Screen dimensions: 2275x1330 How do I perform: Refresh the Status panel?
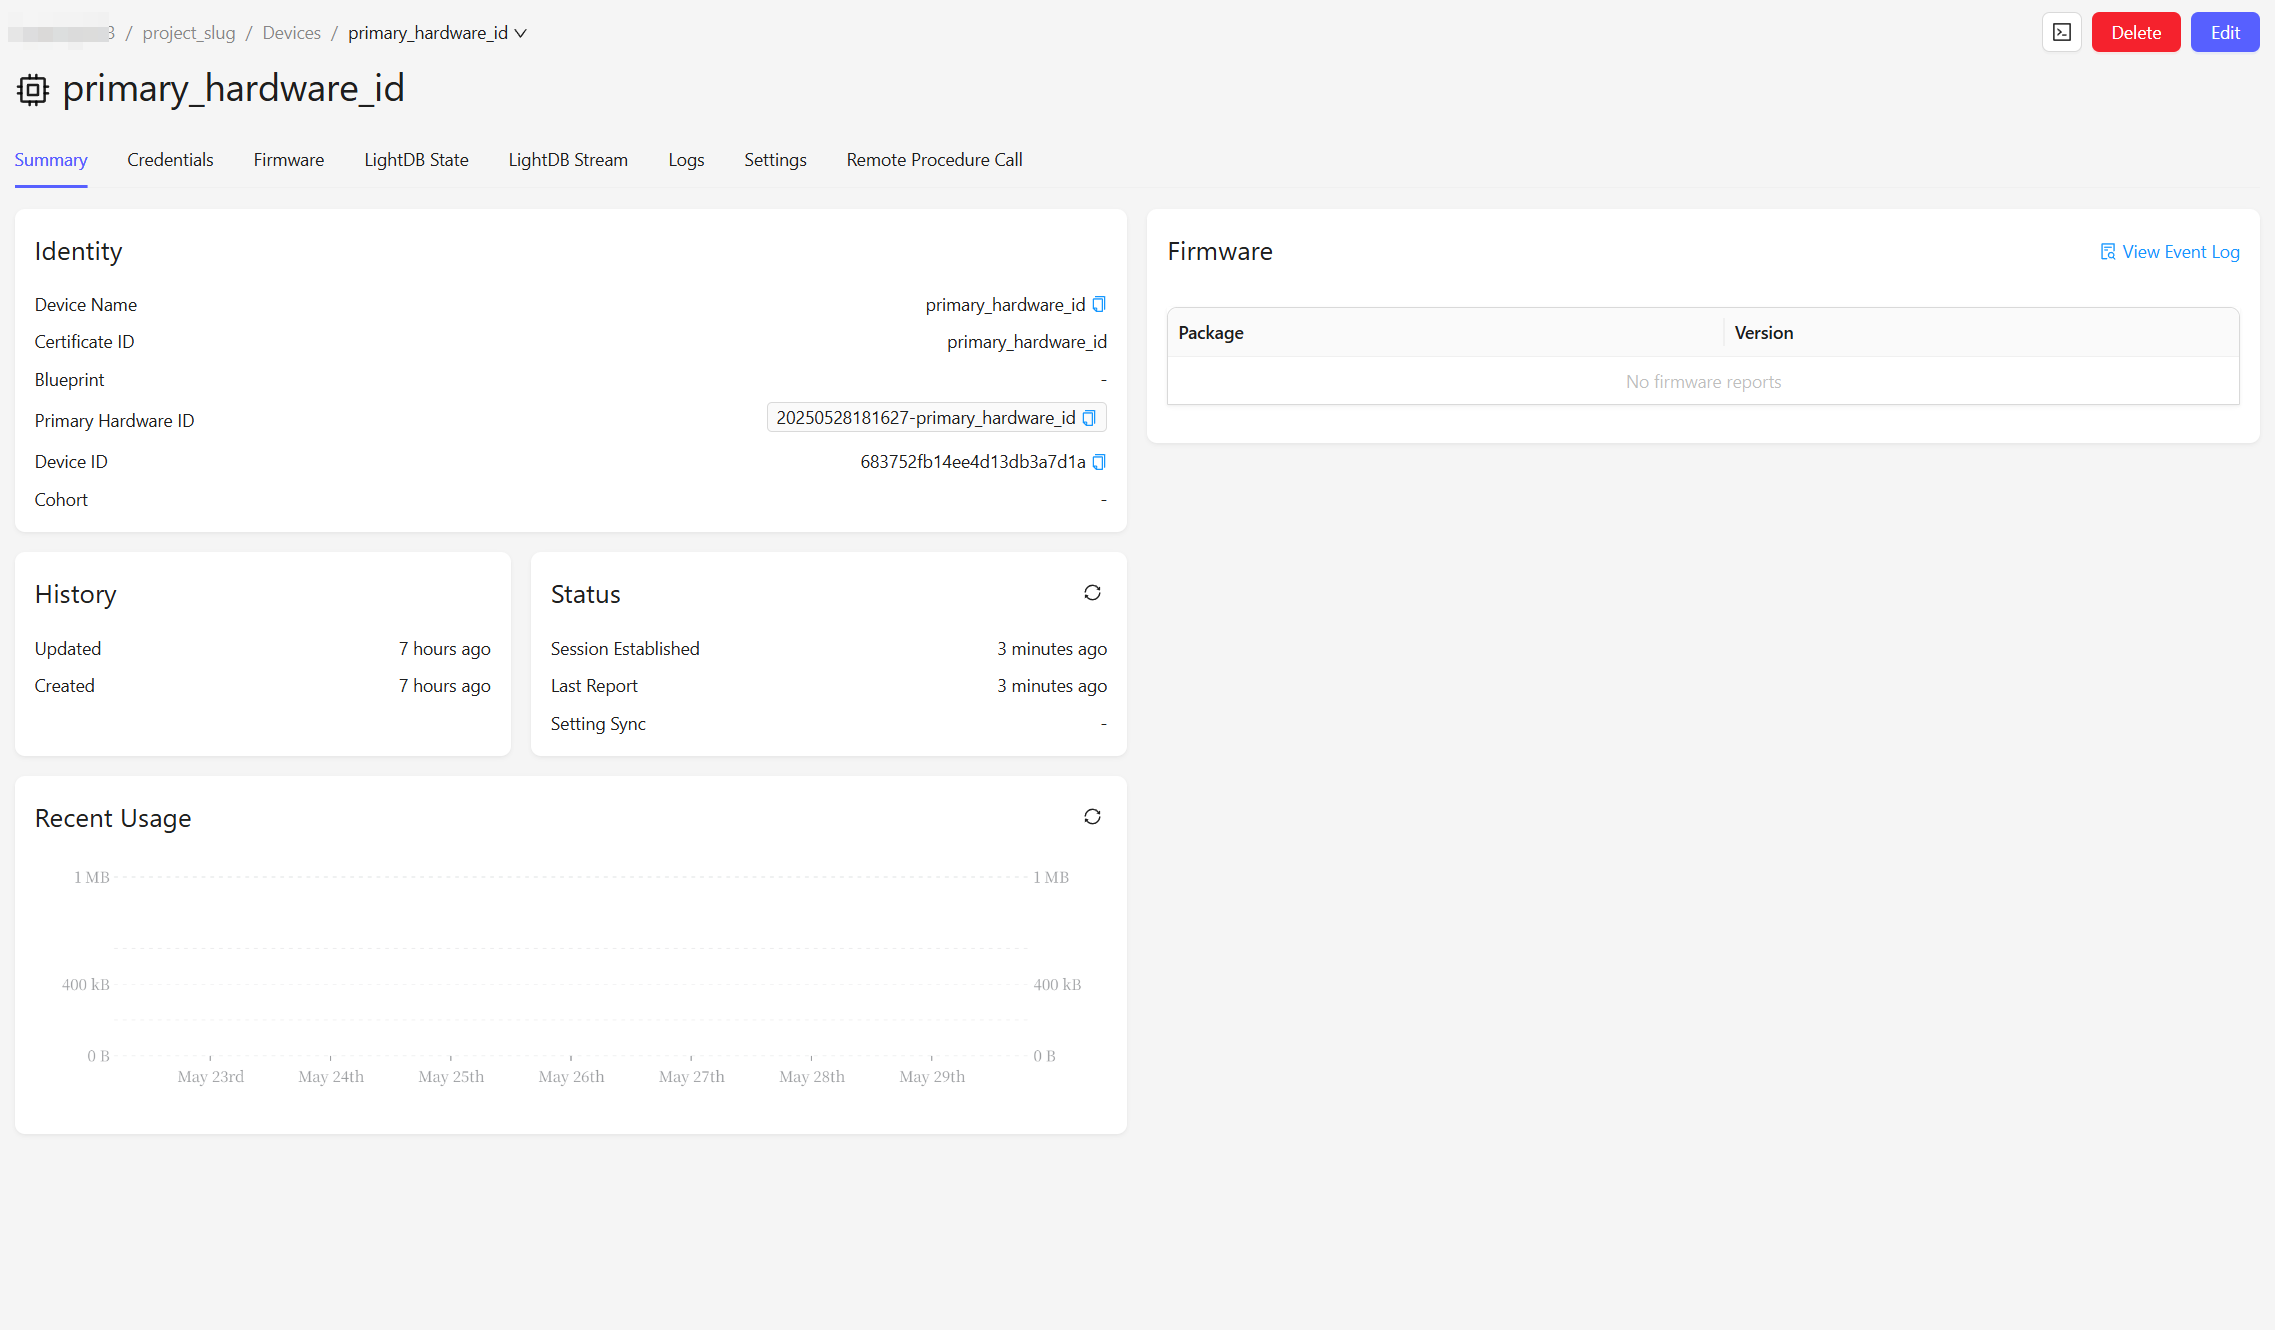click(x=1092, y=593)
